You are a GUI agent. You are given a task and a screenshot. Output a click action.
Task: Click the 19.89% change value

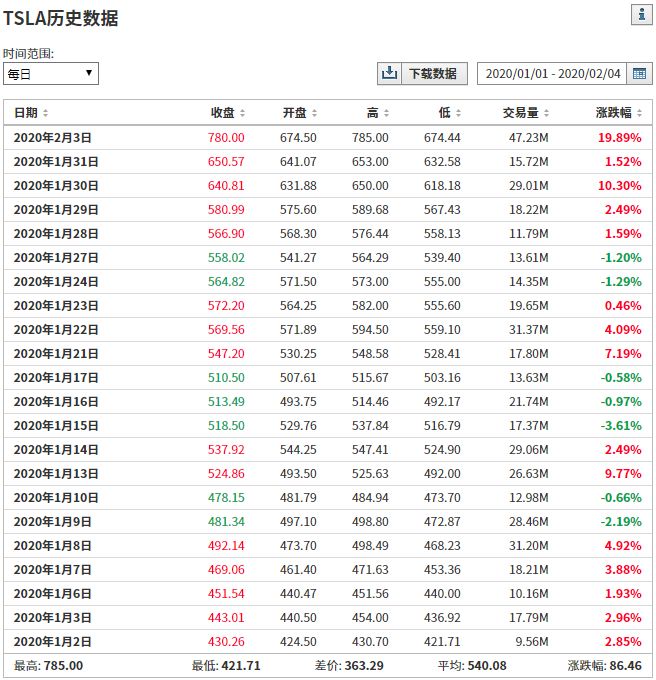click(x=620, y=138)
